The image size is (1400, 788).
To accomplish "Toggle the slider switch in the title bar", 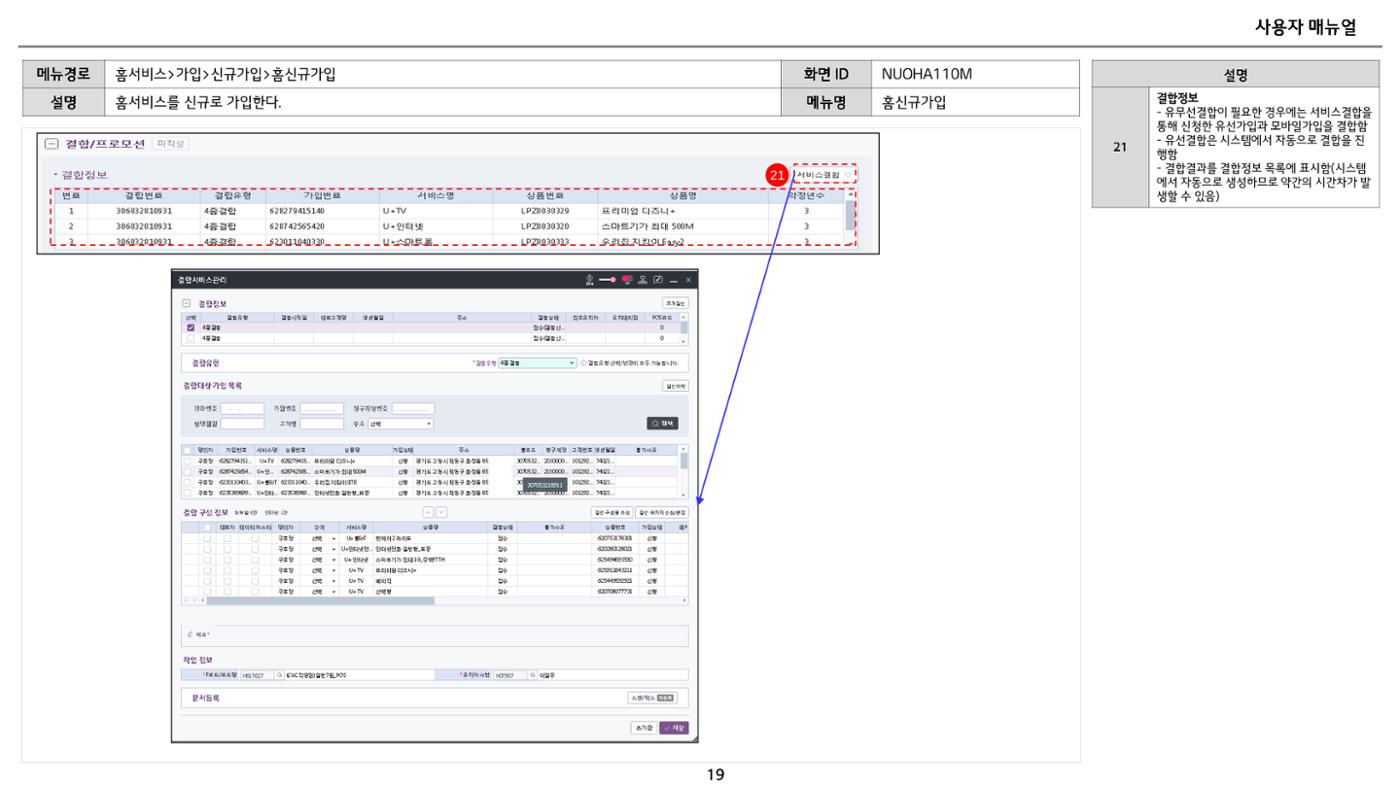I will point(607,280).
